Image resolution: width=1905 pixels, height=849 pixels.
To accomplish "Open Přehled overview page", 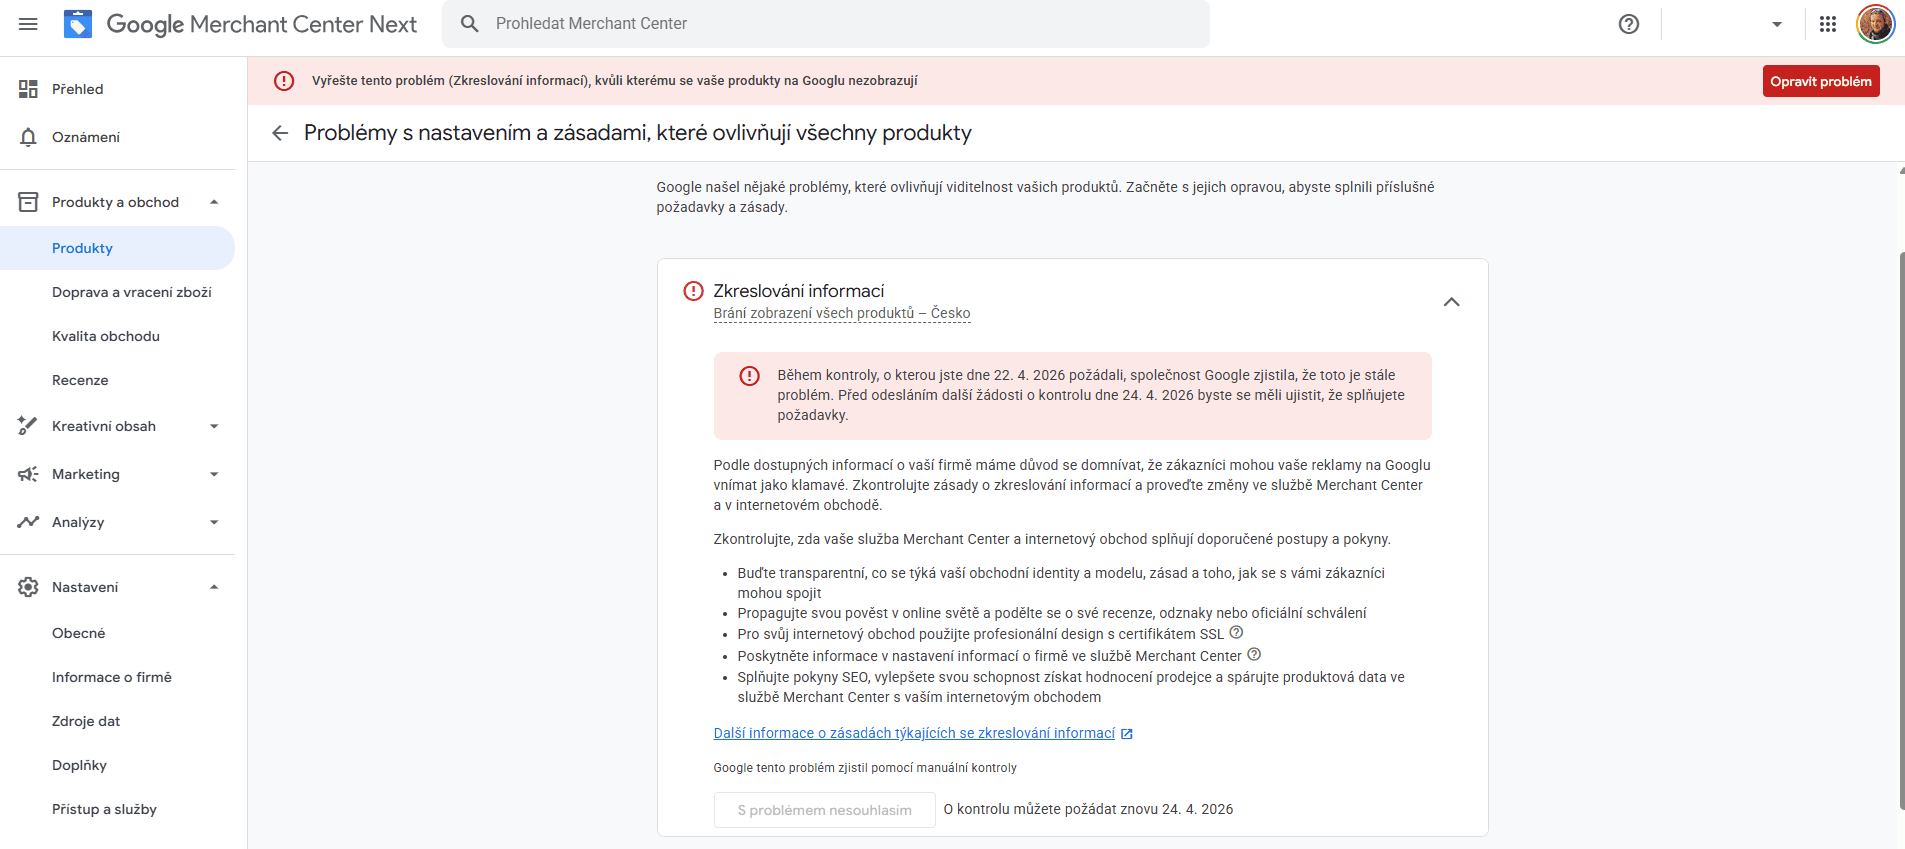I will [x=77, y=89].
